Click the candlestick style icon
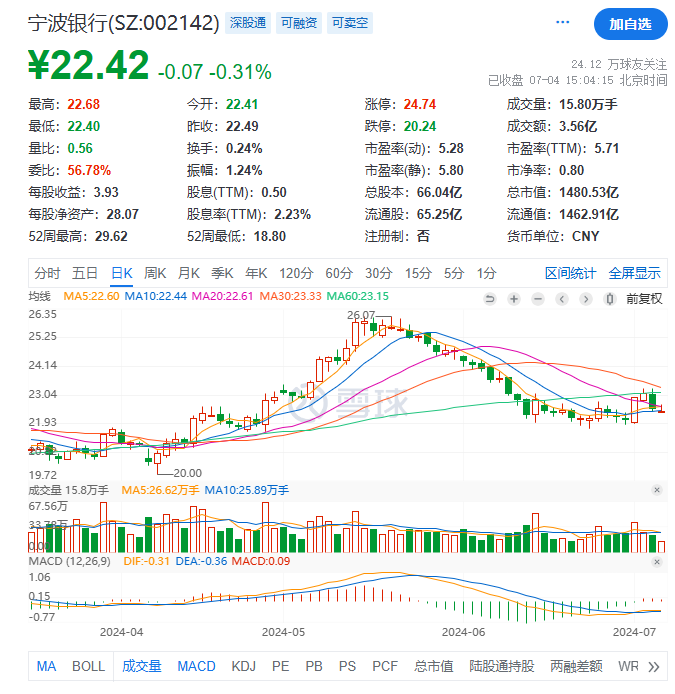Screen dimensions: 675x694 609,299
